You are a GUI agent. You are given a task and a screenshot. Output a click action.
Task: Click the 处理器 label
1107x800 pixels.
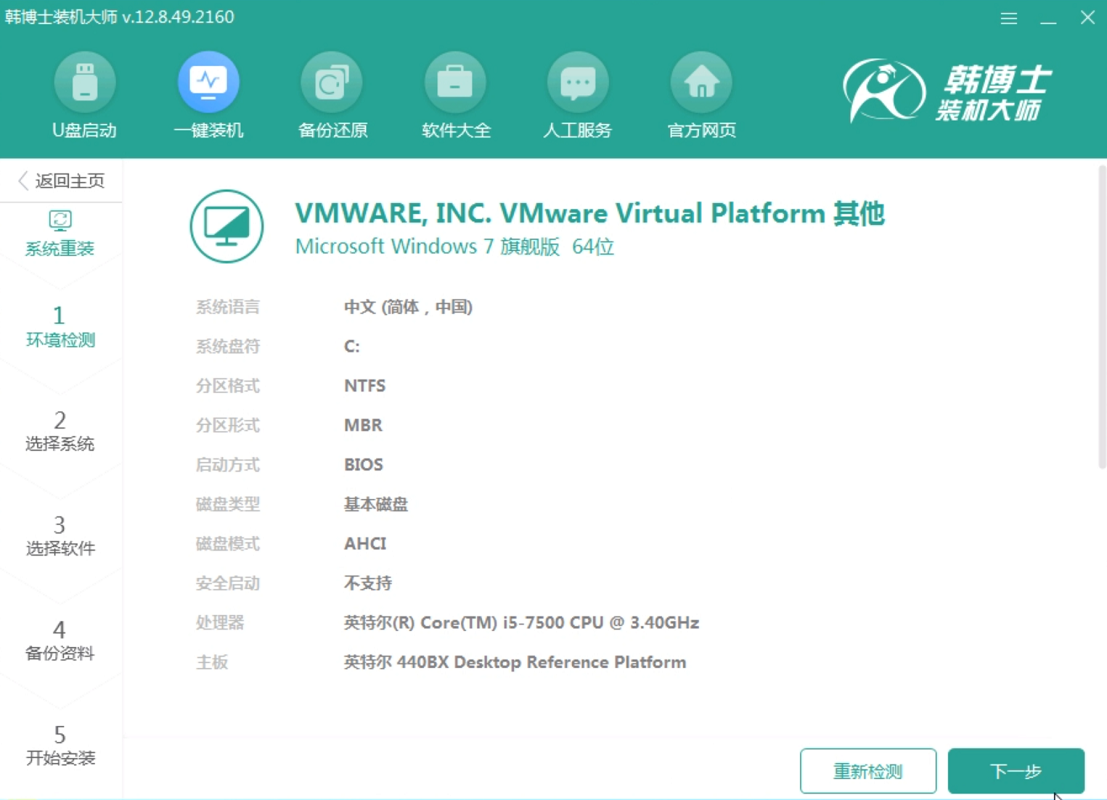coord(220,623)
